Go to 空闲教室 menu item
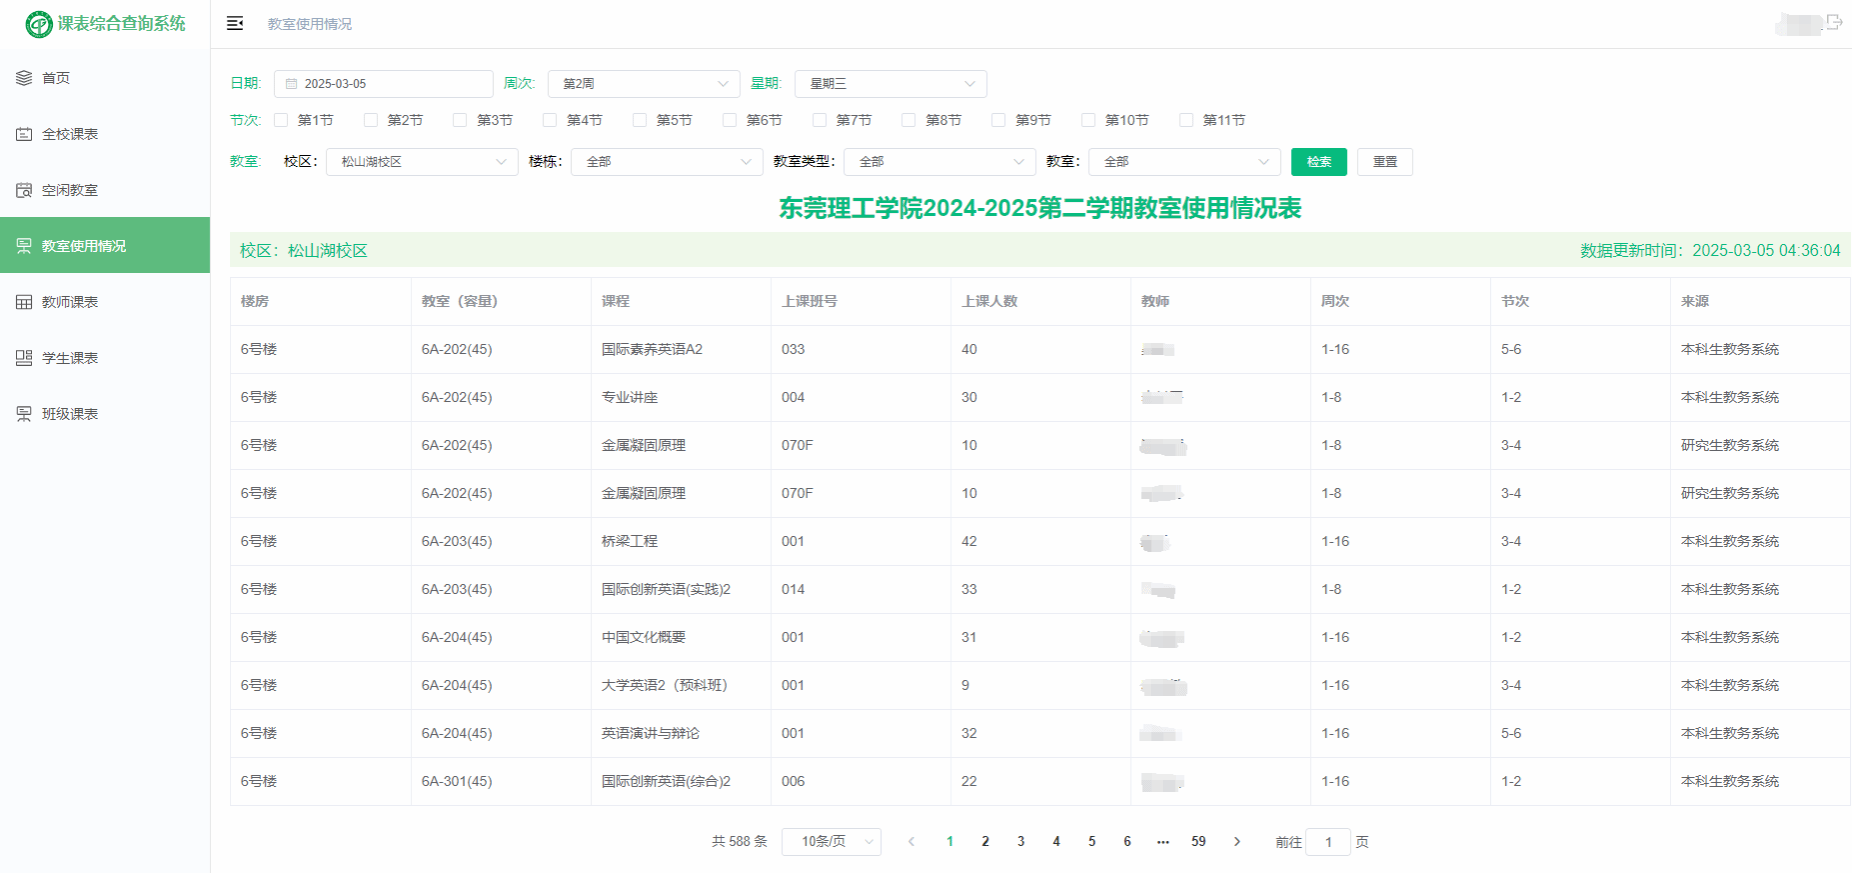The height and width of the screenshot is (873, 1852). pyautogui.click(x=105, y=190)
